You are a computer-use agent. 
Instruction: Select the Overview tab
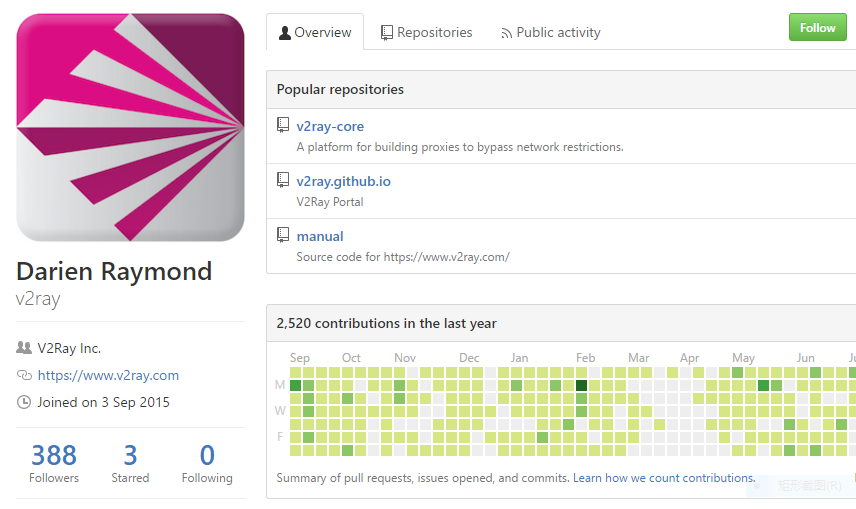point(314,32)
